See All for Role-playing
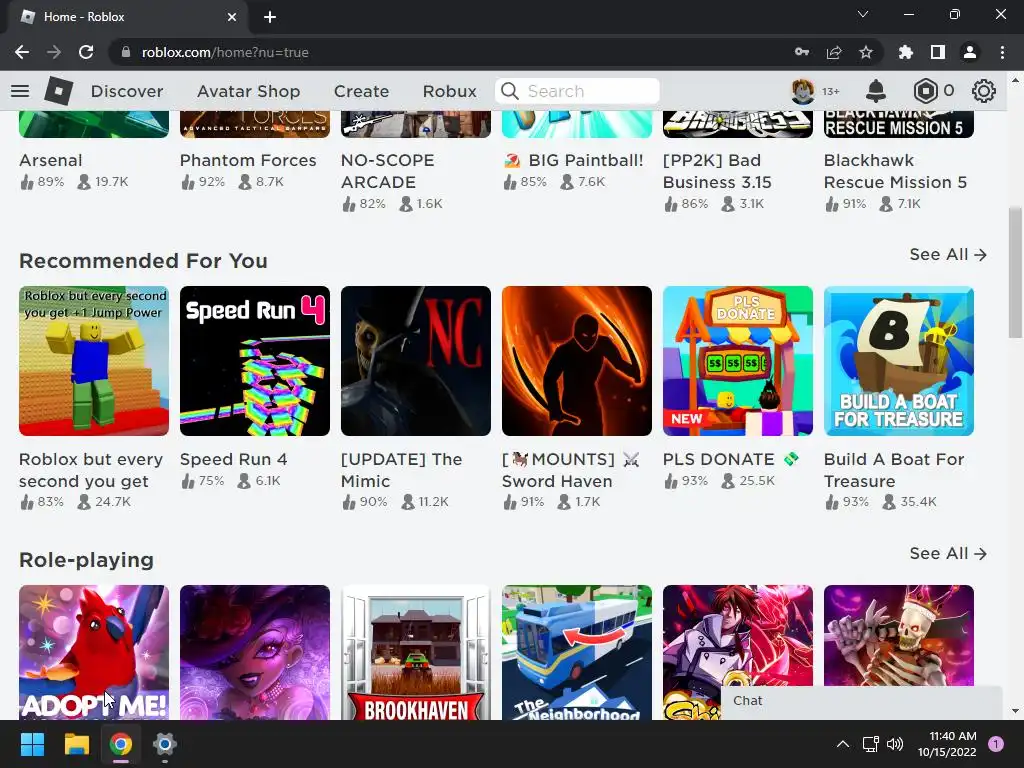This screenshot has width=1024, height=768. click(x=948, y=553)
